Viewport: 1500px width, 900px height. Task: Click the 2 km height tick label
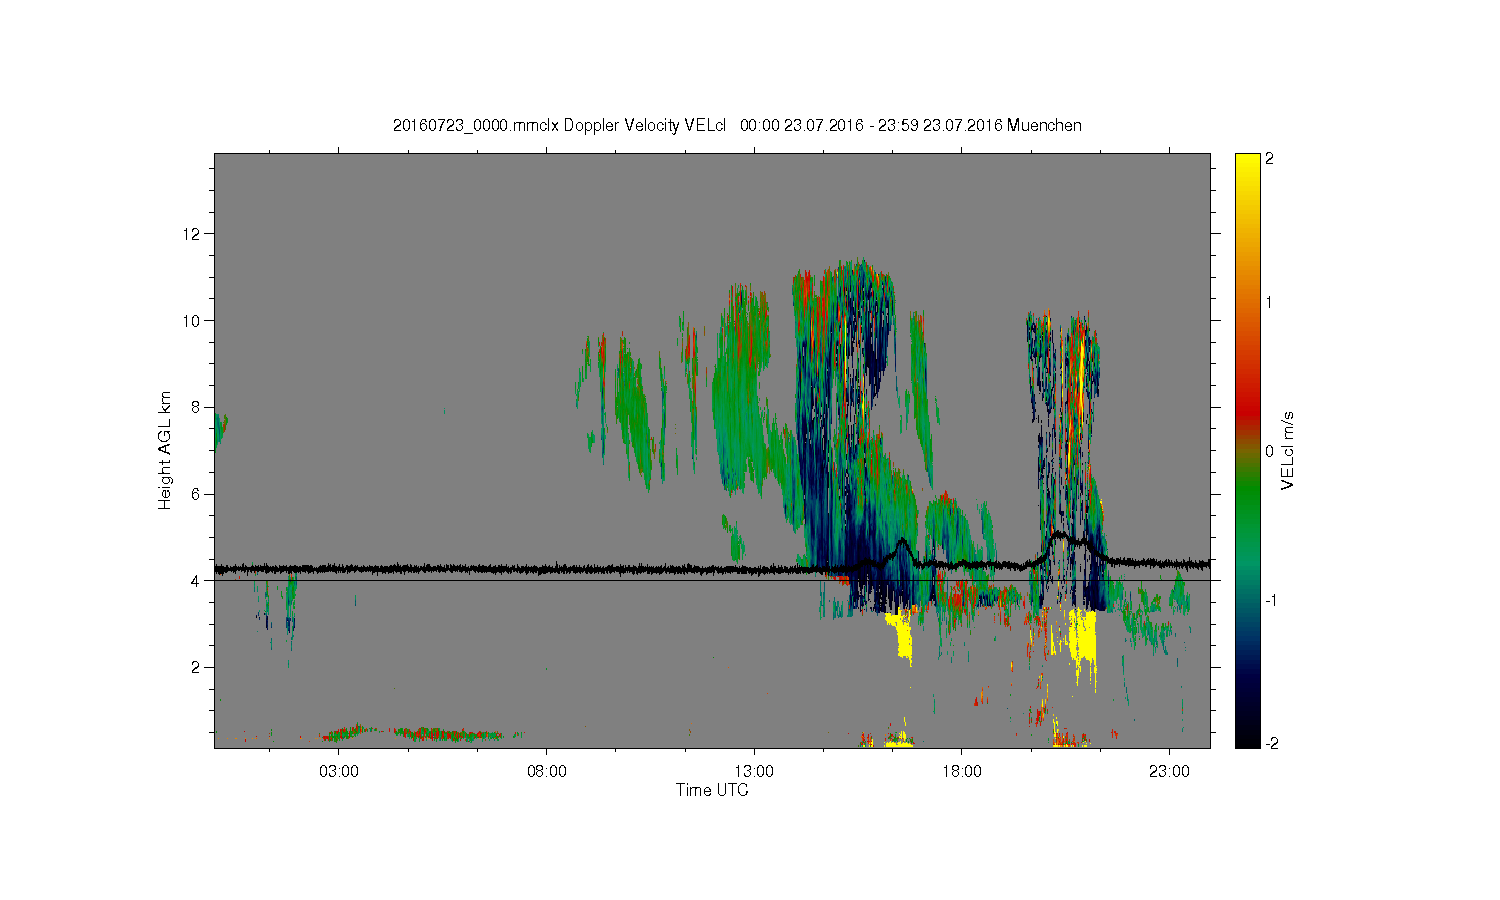pos(196,667)
